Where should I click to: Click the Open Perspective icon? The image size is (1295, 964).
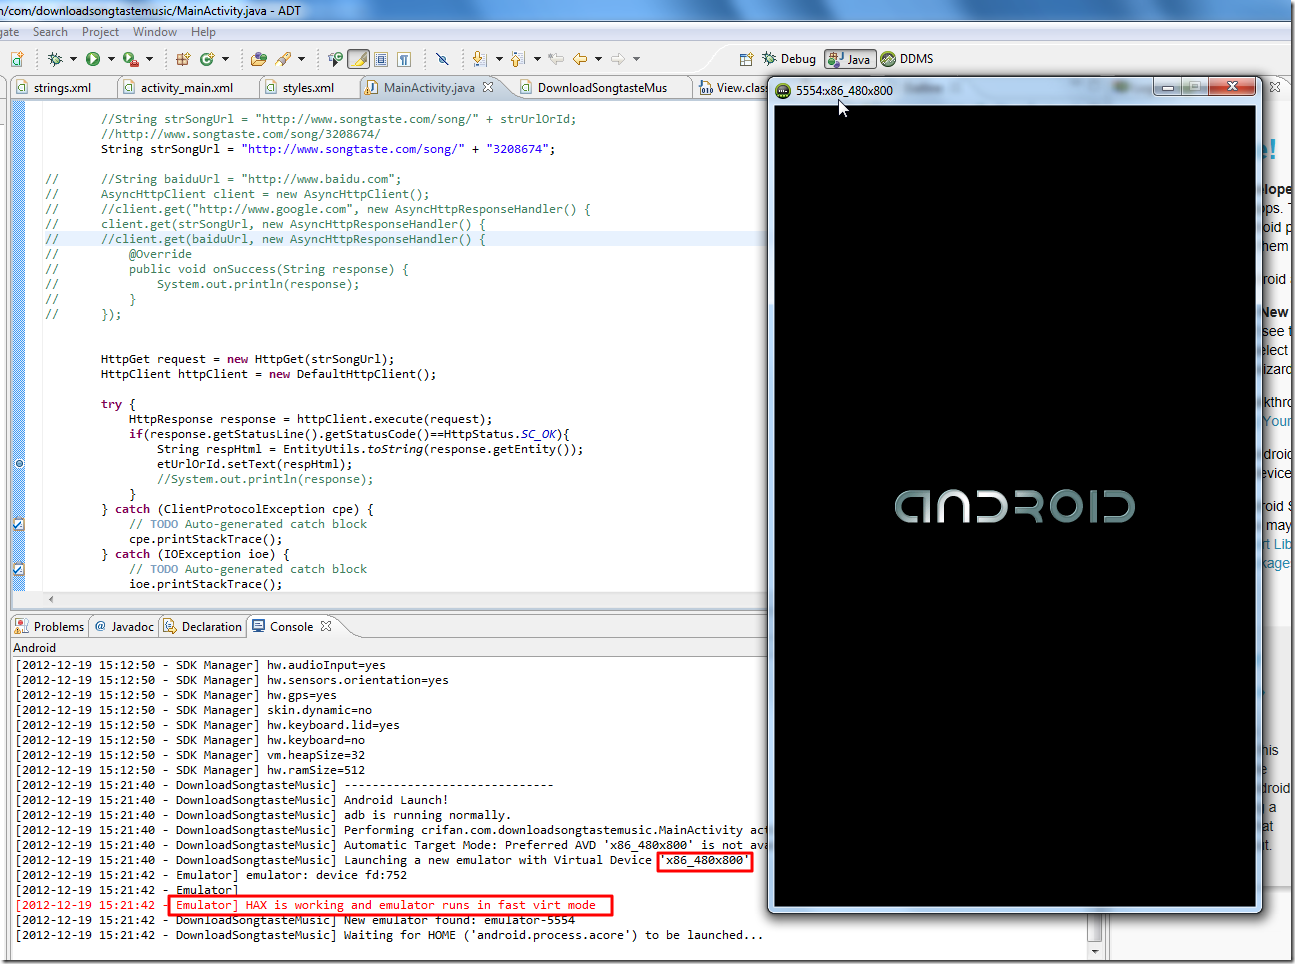pos(746,59)
